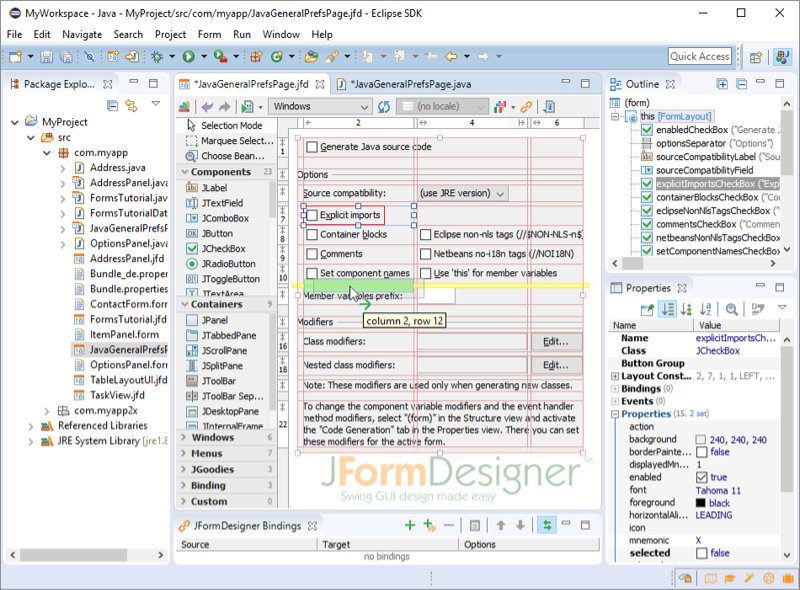Toggle Netbeans no-i18n tags checkbox
The width and height of the screenshot is (800, 590).
[x=425, y=254]
